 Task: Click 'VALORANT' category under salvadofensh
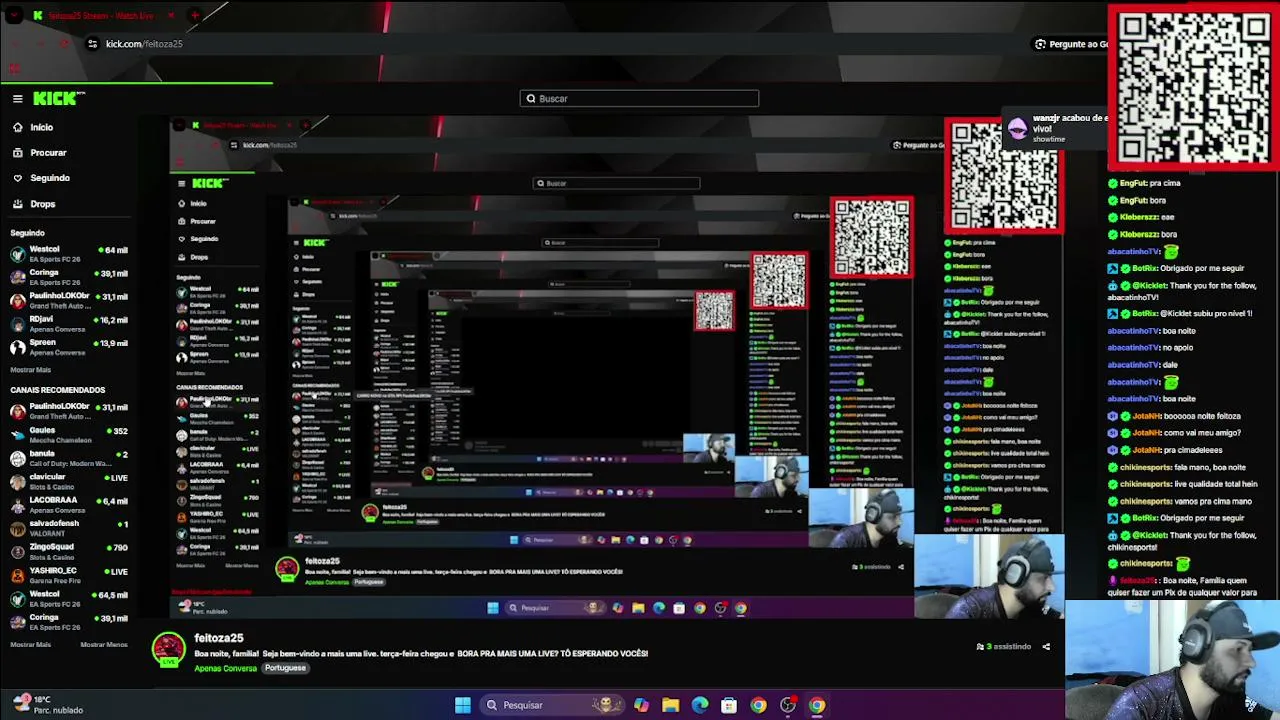pos(48,534)
